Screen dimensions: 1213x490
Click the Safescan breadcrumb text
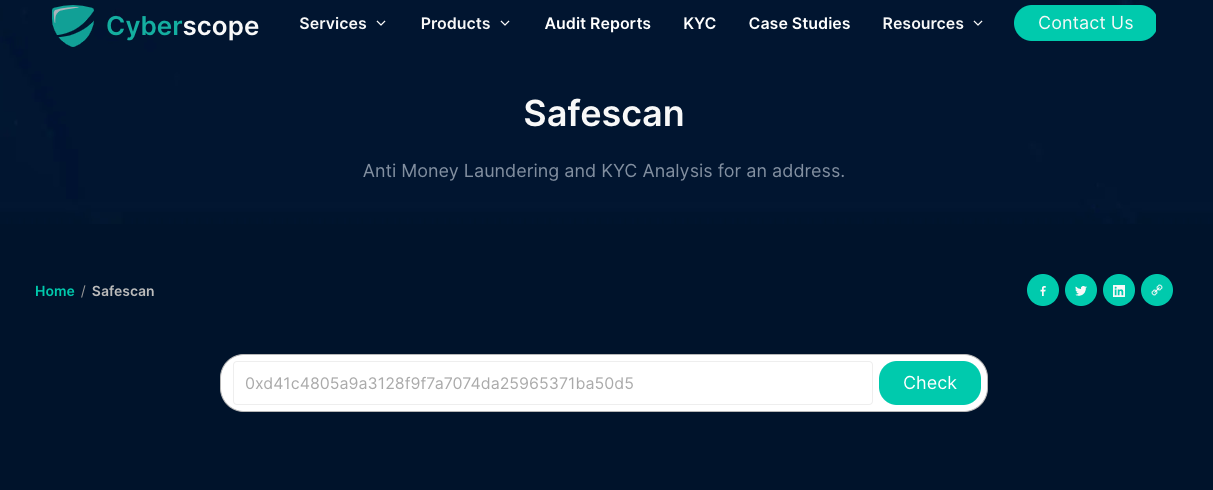123,291
